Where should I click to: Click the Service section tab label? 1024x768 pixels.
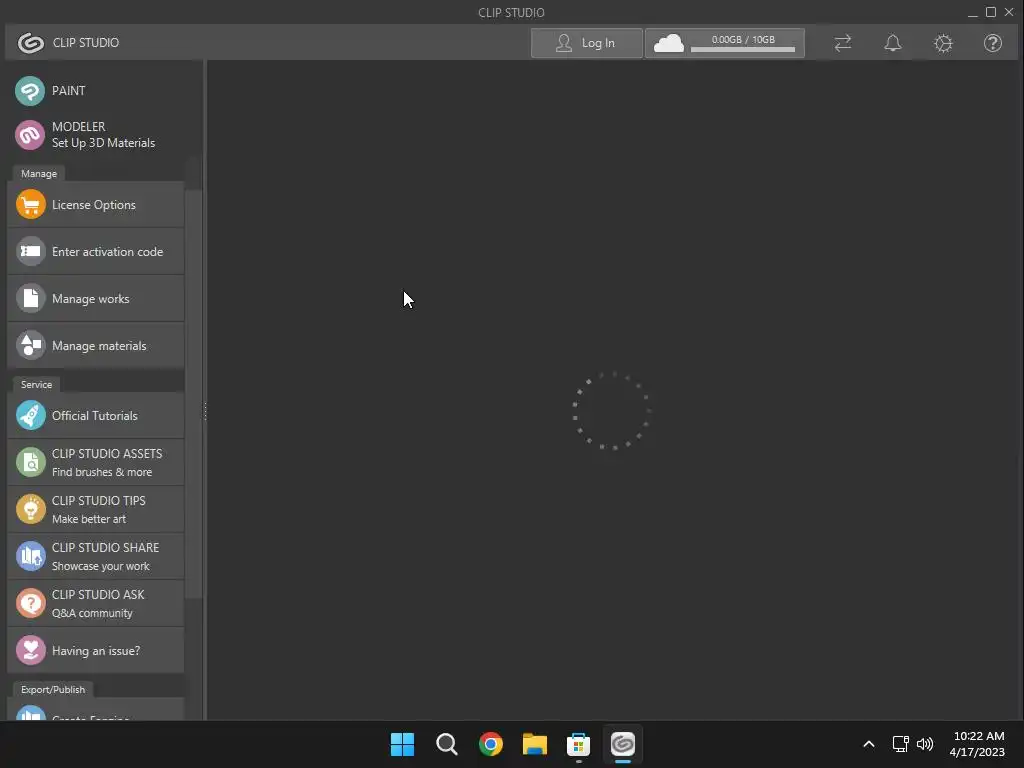(37, 385)
